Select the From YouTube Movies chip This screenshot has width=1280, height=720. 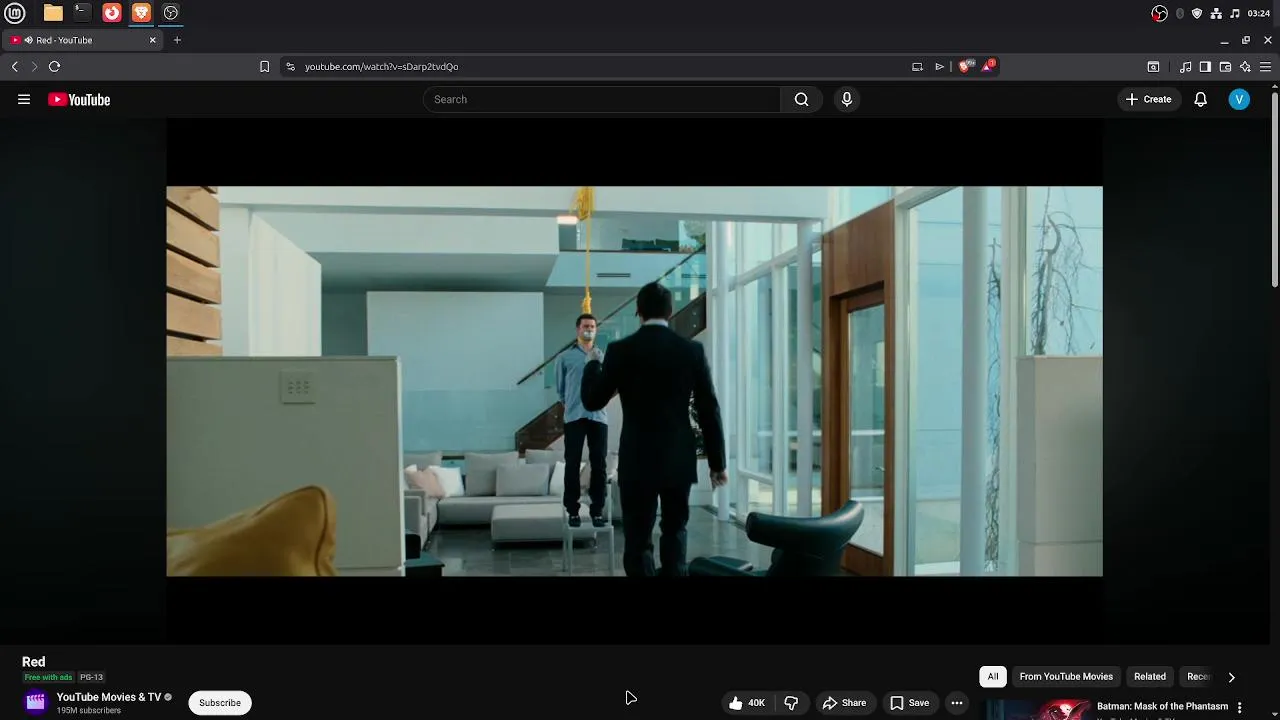[1066, 676]
